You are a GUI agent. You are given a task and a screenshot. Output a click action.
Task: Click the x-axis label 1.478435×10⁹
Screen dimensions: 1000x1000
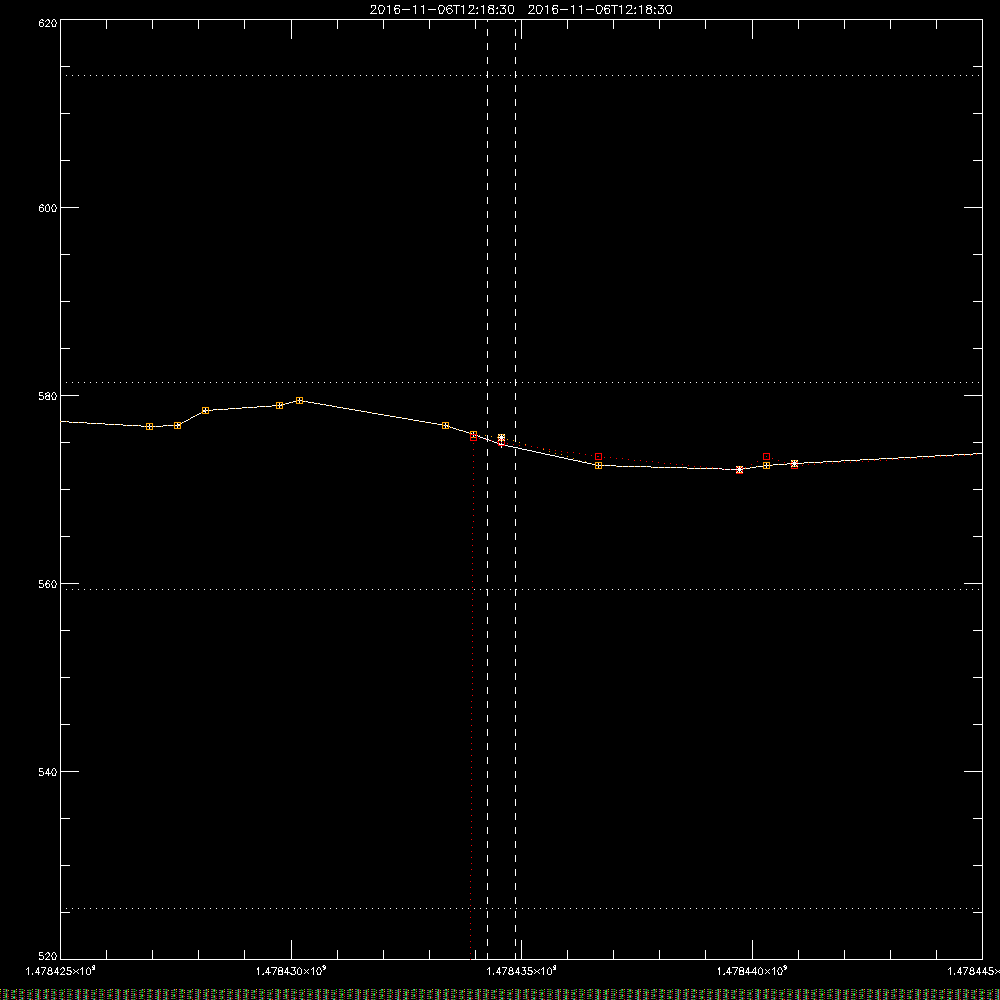point(522,971)
